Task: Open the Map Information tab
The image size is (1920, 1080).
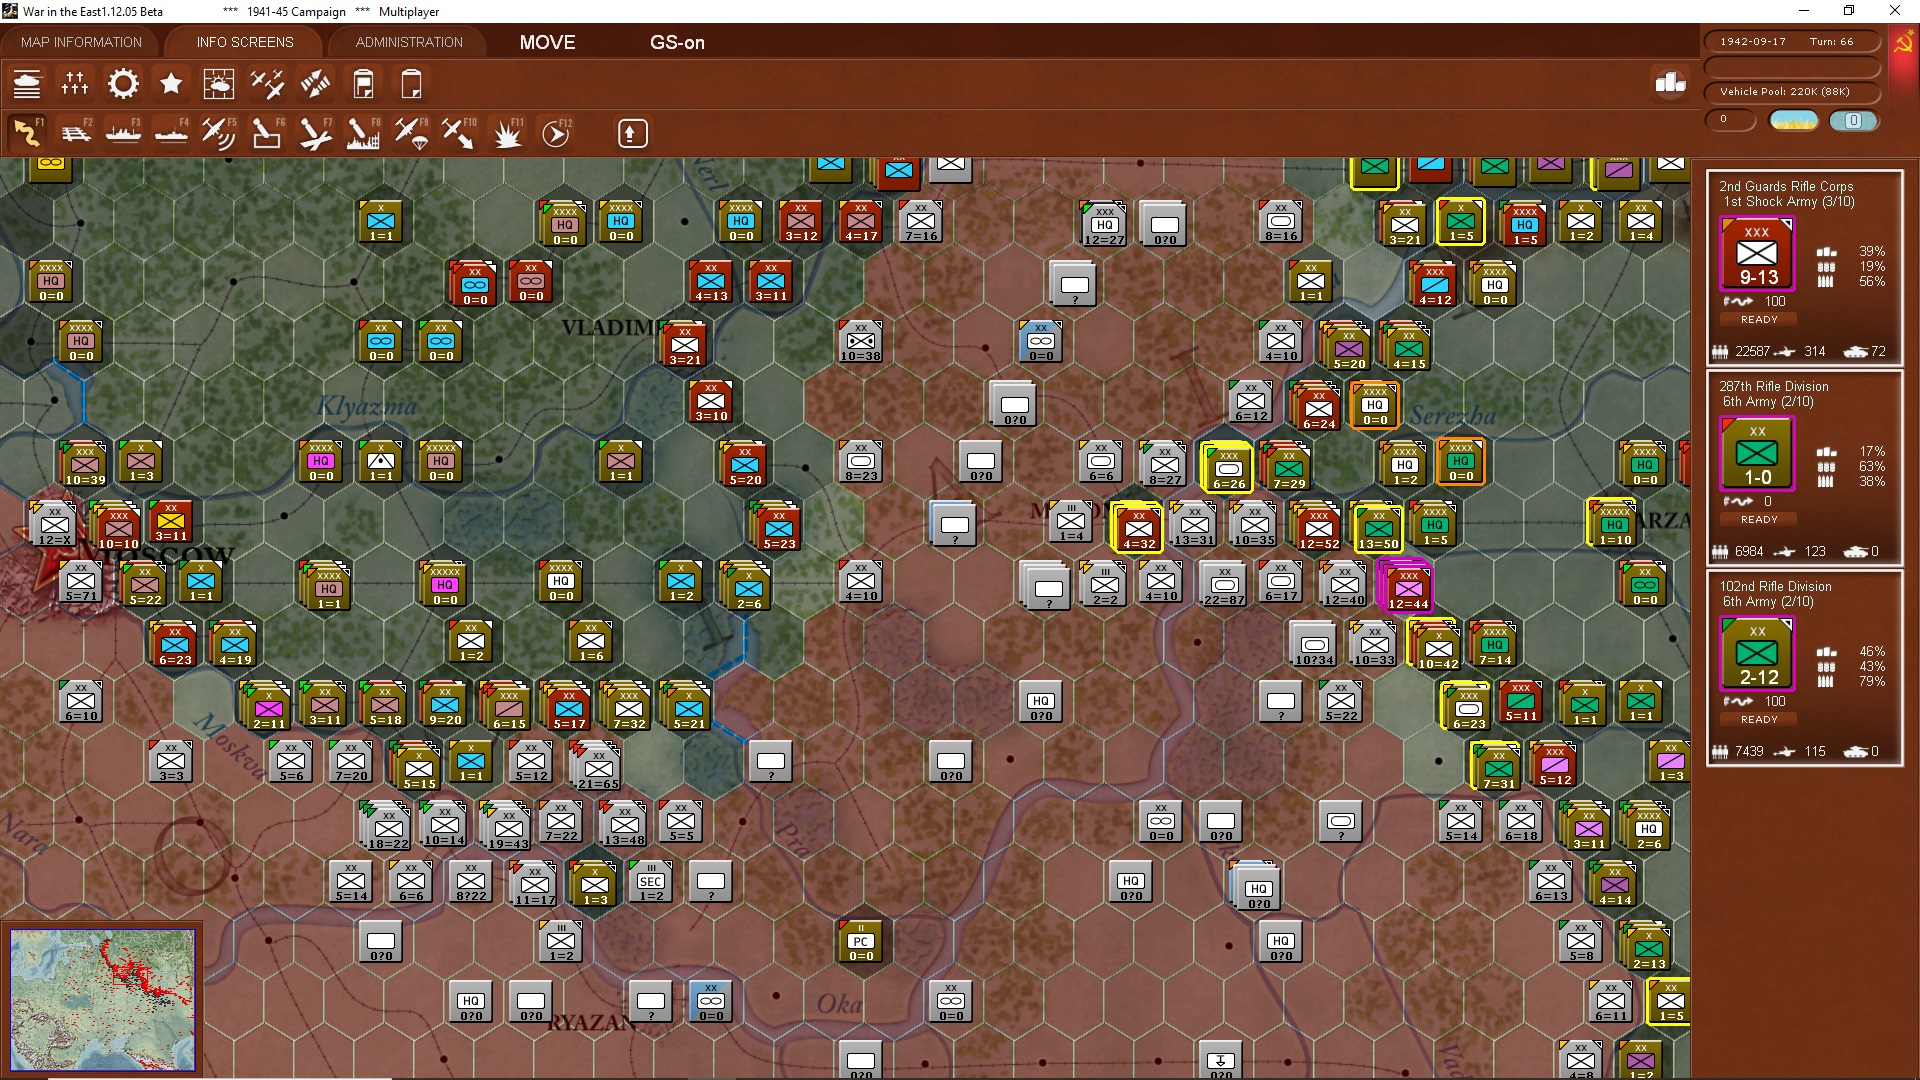Action: (82, 42)
